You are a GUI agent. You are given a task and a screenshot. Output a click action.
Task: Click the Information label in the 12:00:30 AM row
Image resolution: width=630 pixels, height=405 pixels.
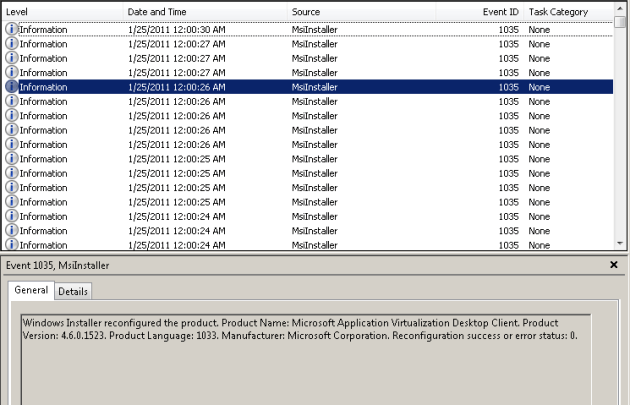point(43,30)
